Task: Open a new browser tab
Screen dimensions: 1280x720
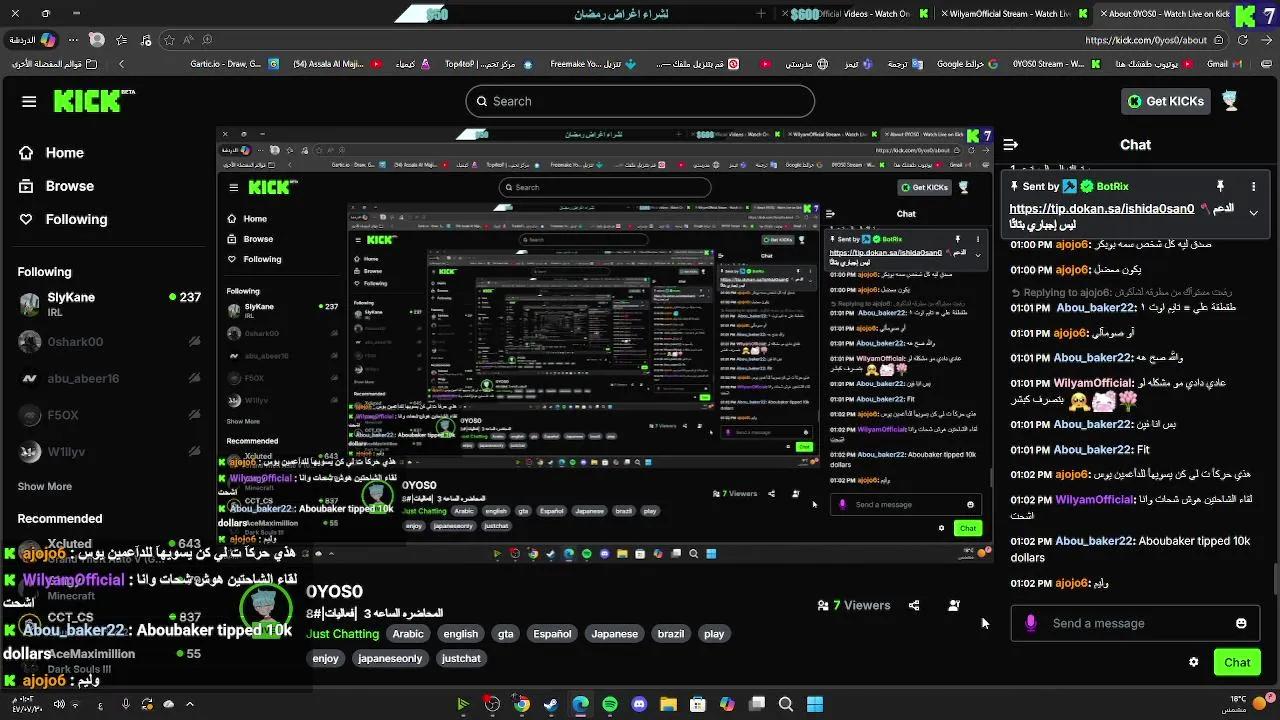Action: click(761, 14)
